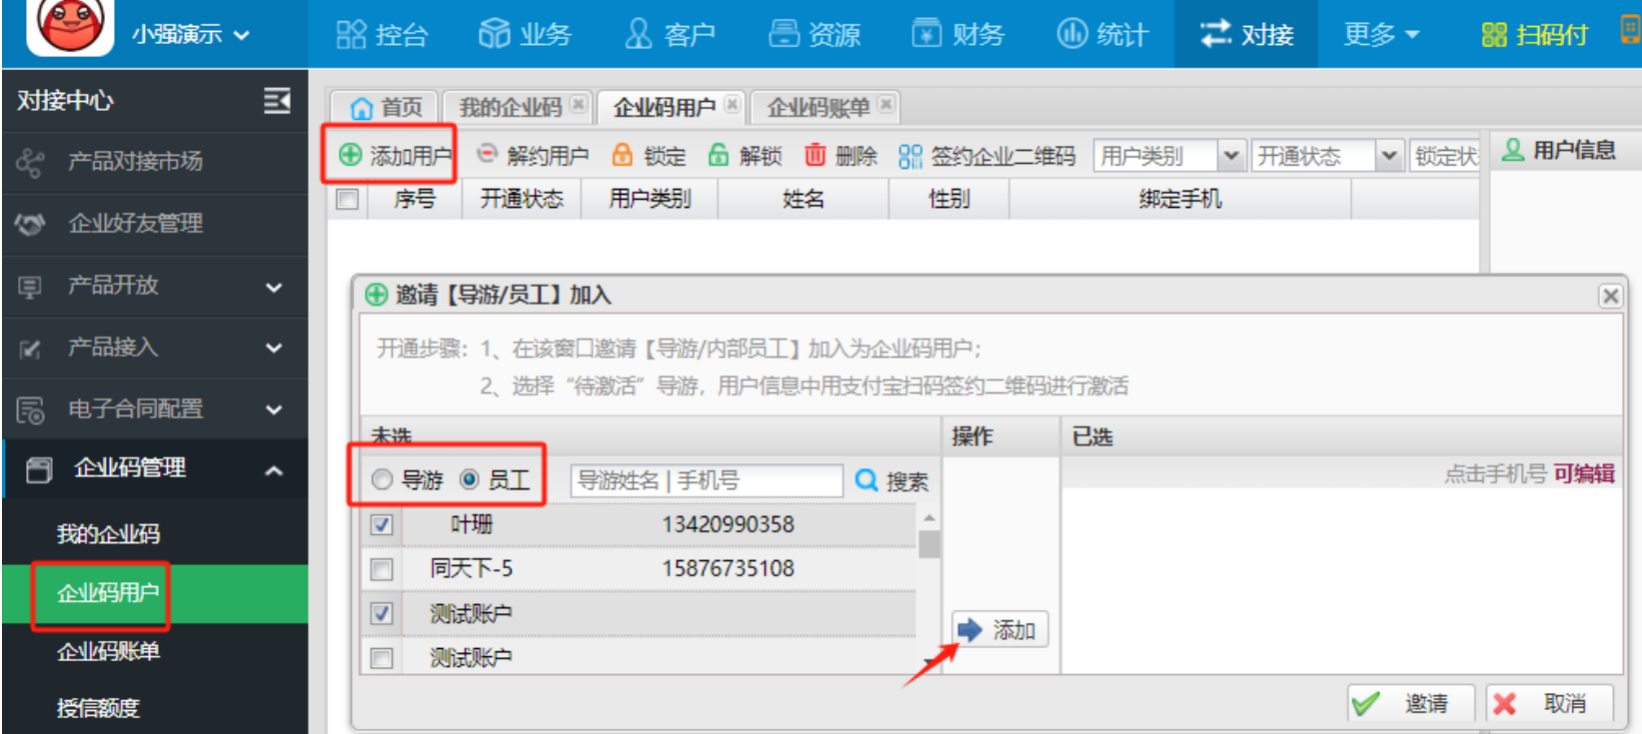Close the 企业码用户 tab
Screen dimensions: 1642x734
tap(732, 104)
